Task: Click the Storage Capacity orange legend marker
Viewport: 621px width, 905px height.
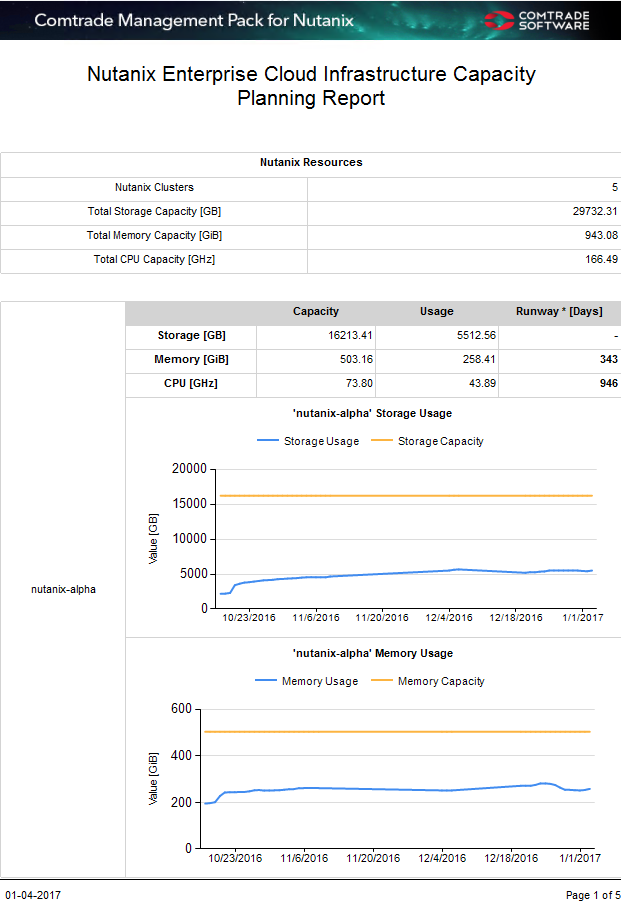Action: (383, 441)
